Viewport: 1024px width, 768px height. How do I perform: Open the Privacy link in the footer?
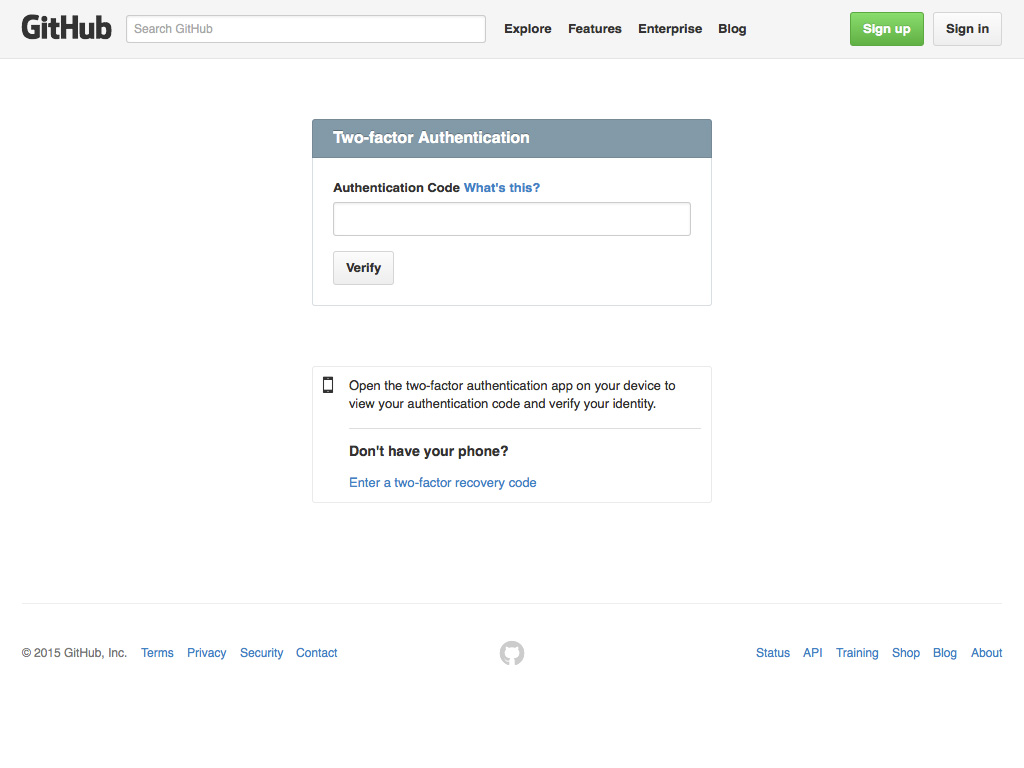(x=206, y=652)
